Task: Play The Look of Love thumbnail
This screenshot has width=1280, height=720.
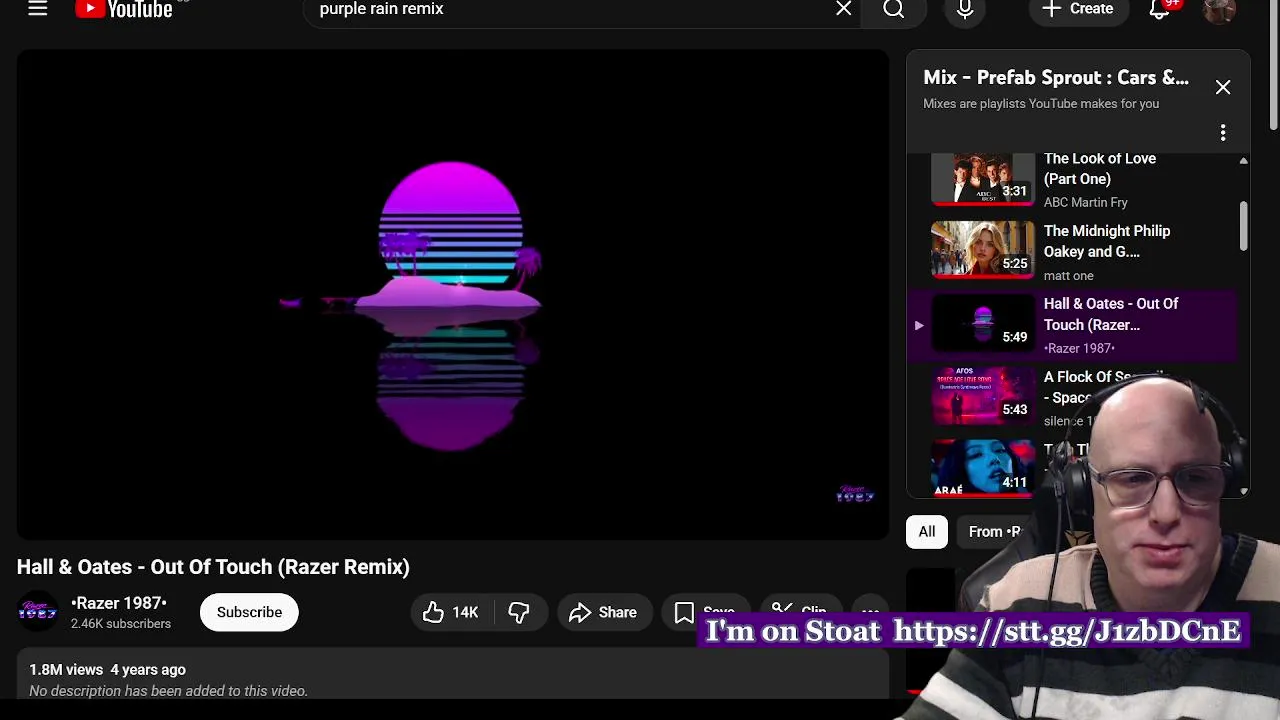Action: [x=983, y=179]
